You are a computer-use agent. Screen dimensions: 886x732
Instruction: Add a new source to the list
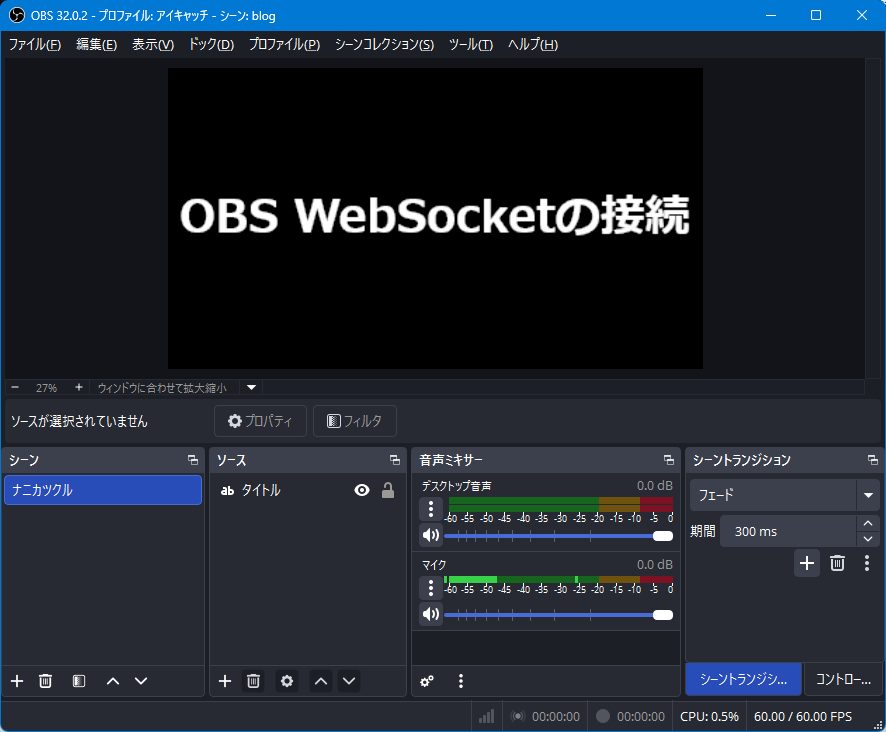224,681
